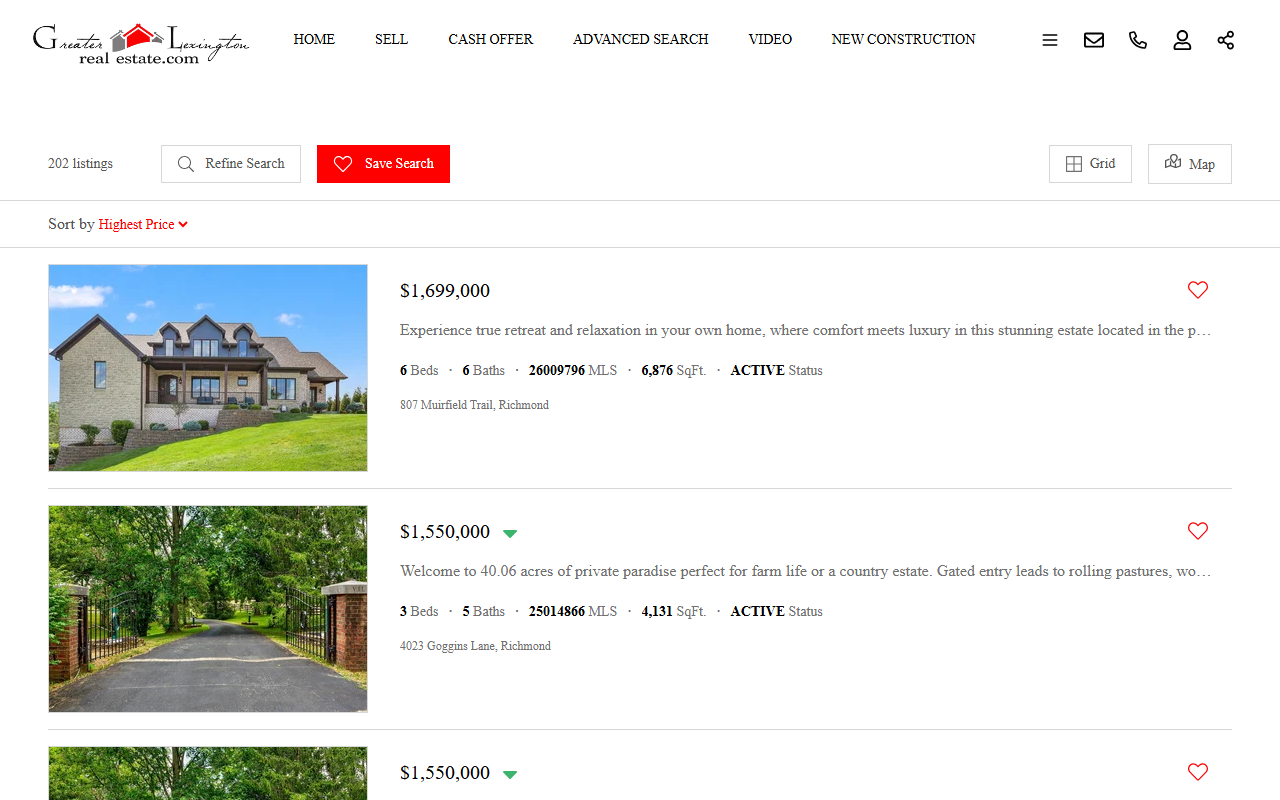The width and height of the screenshot is (1280, 800).
Task: Click the bottom listing's $1,550,000 price
Action: [445, 773]
